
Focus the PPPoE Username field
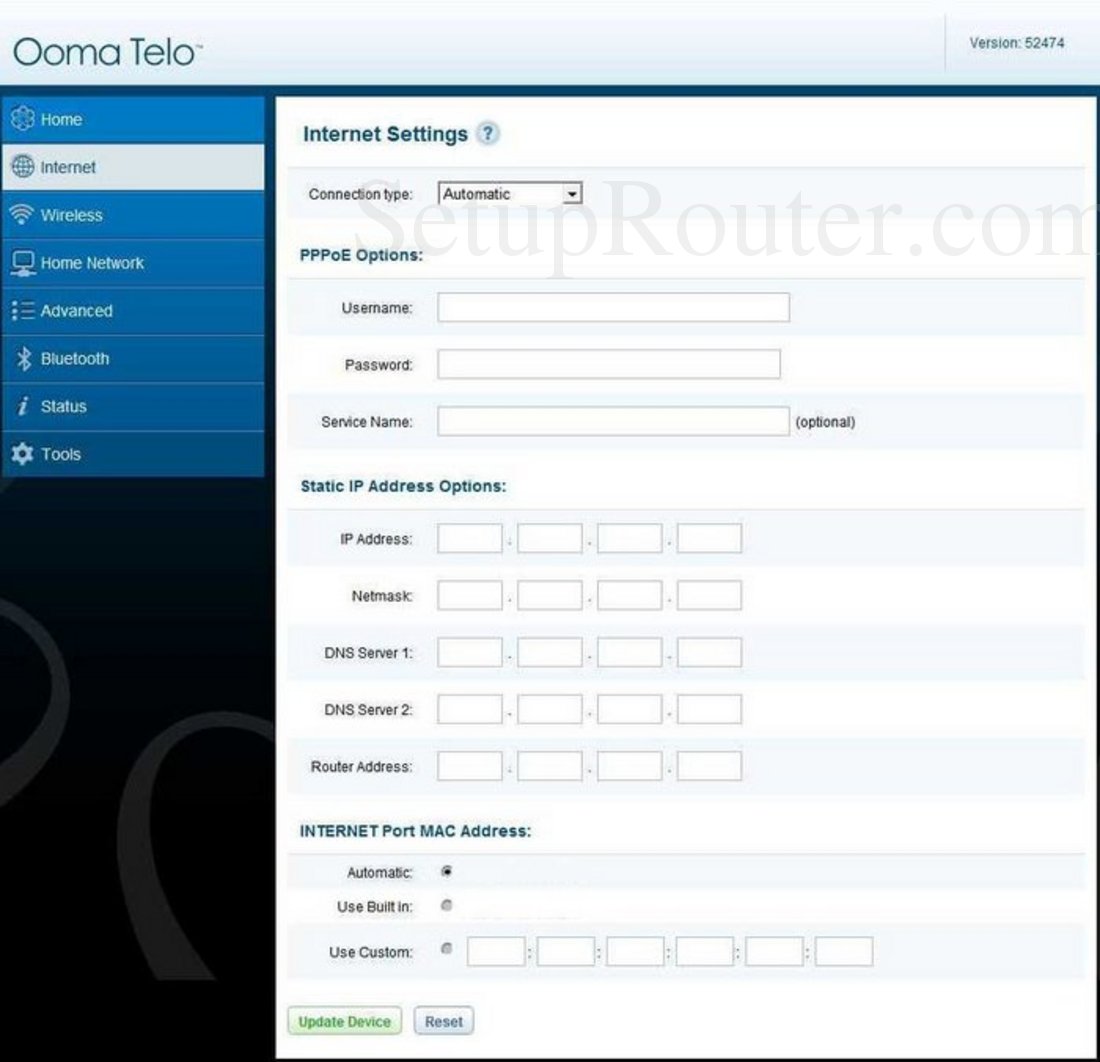click(613, 307)
